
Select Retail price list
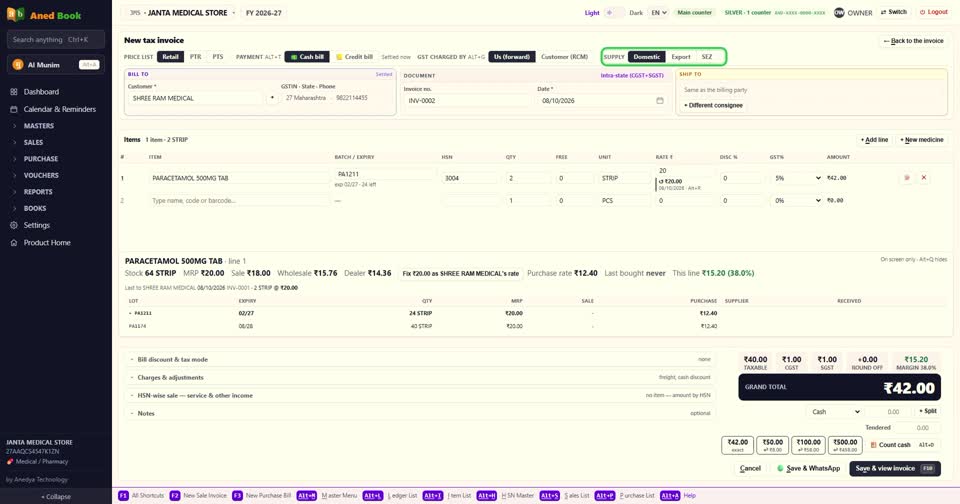(170, 57)
